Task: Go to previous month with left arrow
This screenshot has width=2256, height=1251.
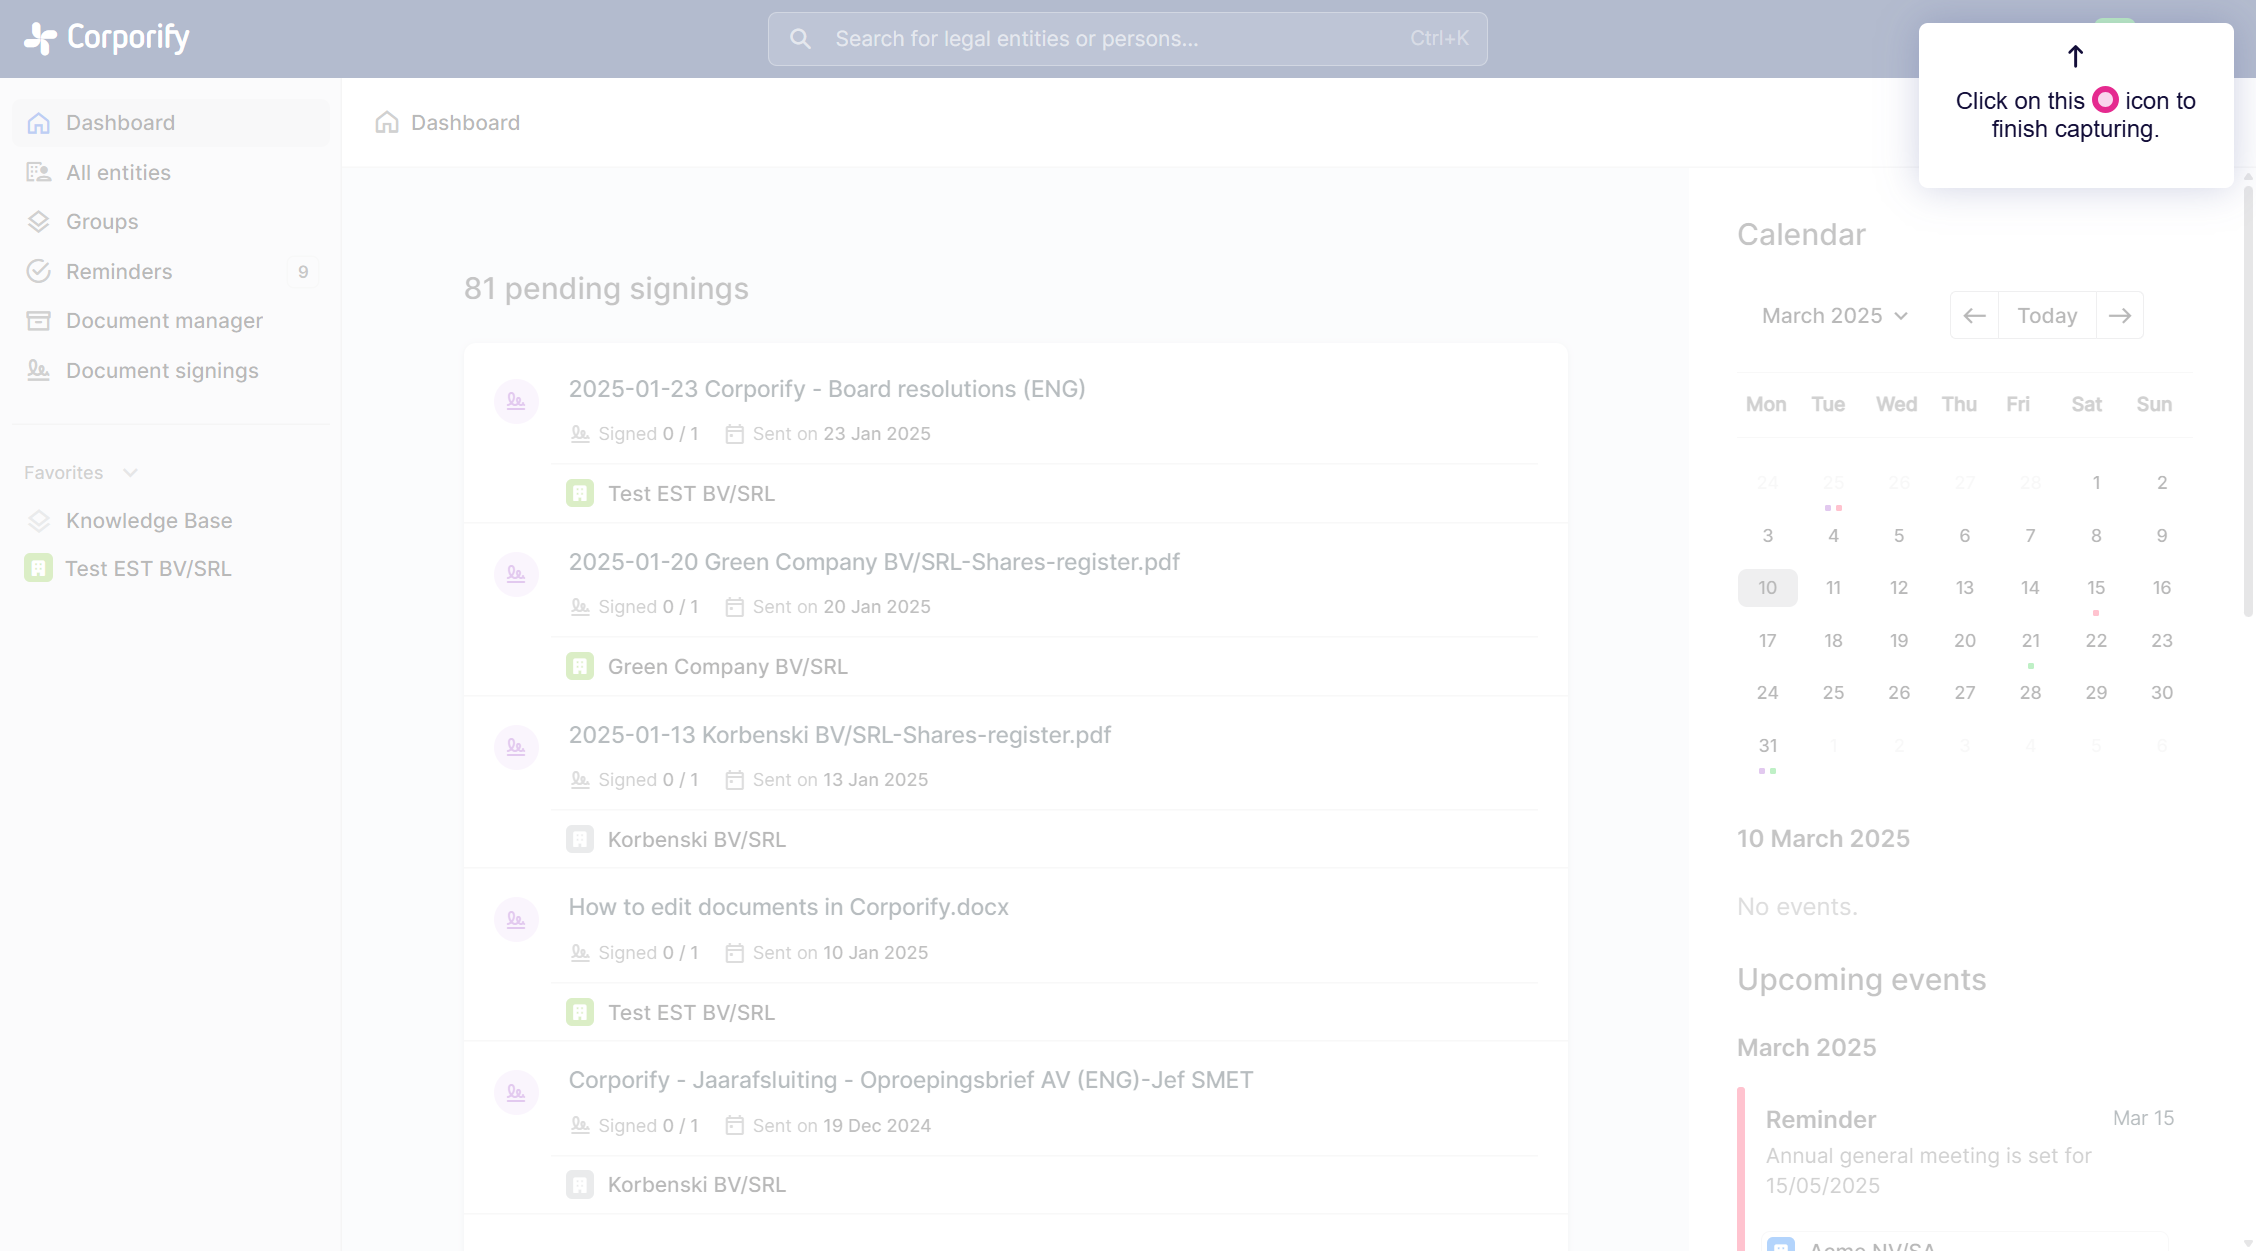Action: coord(1974,316)
